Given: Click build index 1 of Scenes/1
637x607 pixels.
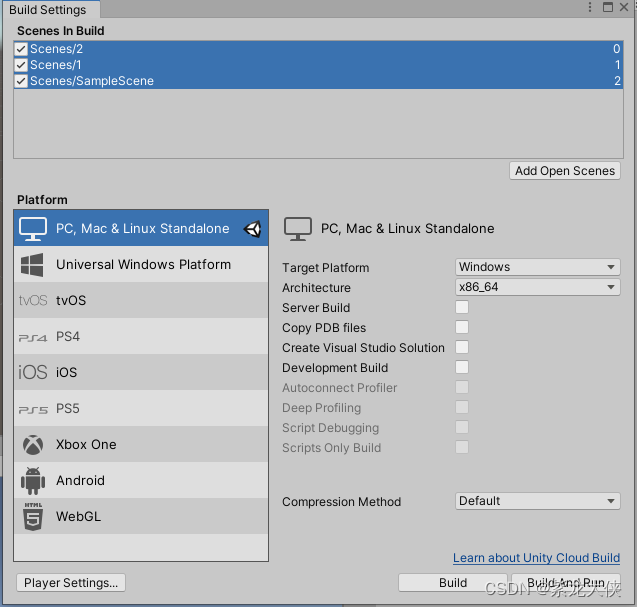Looking at the screenshot, I should coord(617,65).
